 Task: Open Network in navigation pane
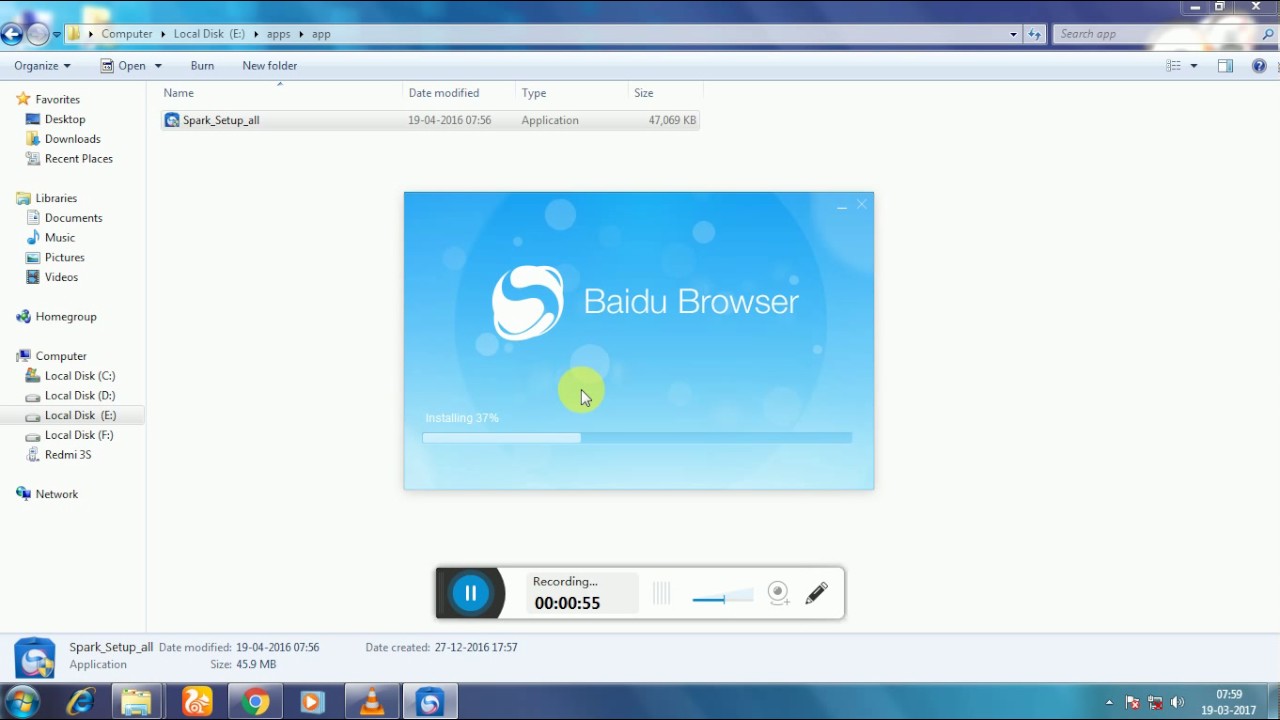pos(56,494)
